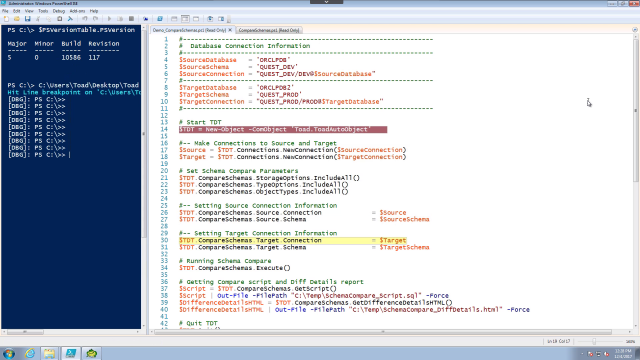640x360 pixels.
Task: Open the Add-ons menu
Action: coord(77,11)
